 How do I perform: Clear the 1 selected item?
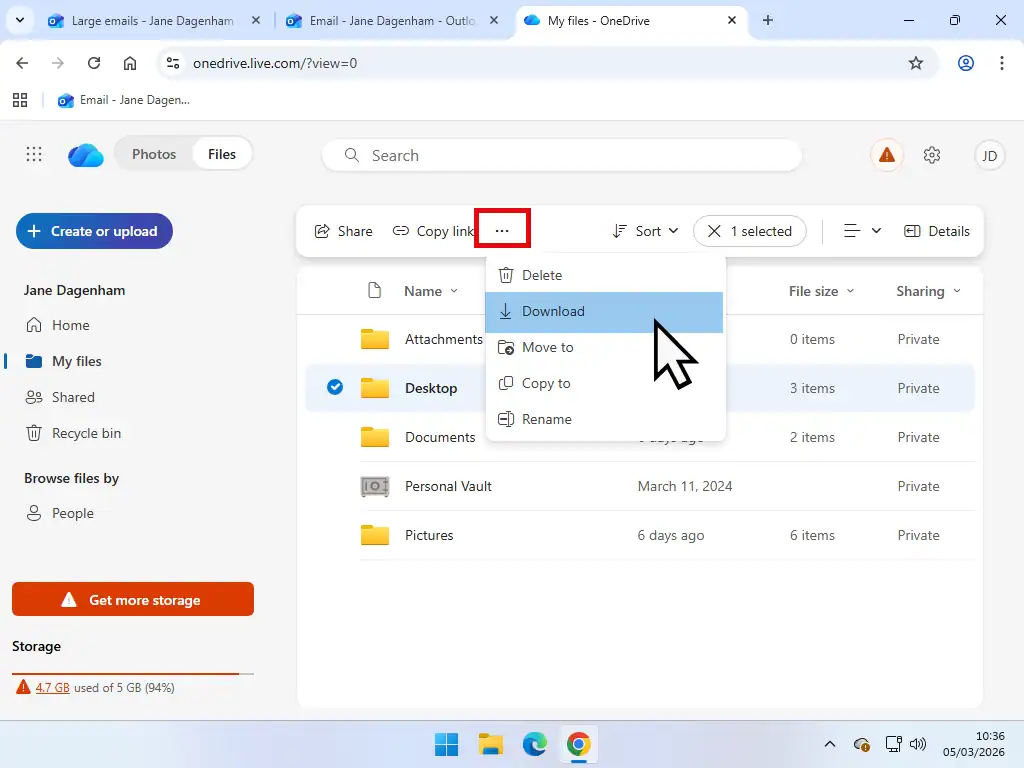(x=716, y=231)
